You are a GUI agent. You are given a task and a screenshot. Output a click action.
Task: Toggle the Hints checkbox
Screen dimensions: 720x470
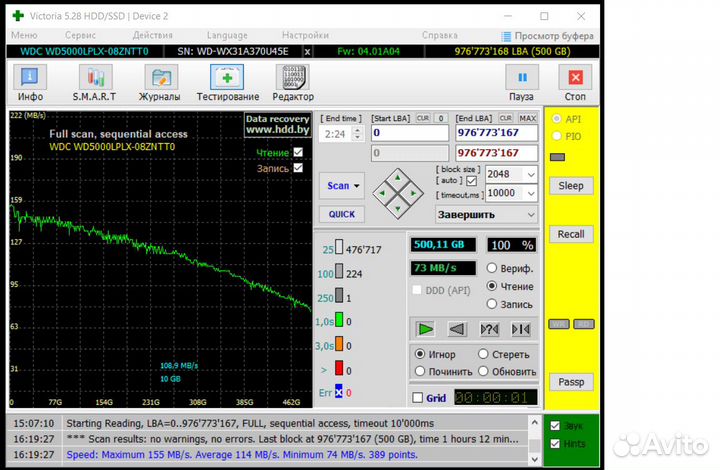pos(555,443)
